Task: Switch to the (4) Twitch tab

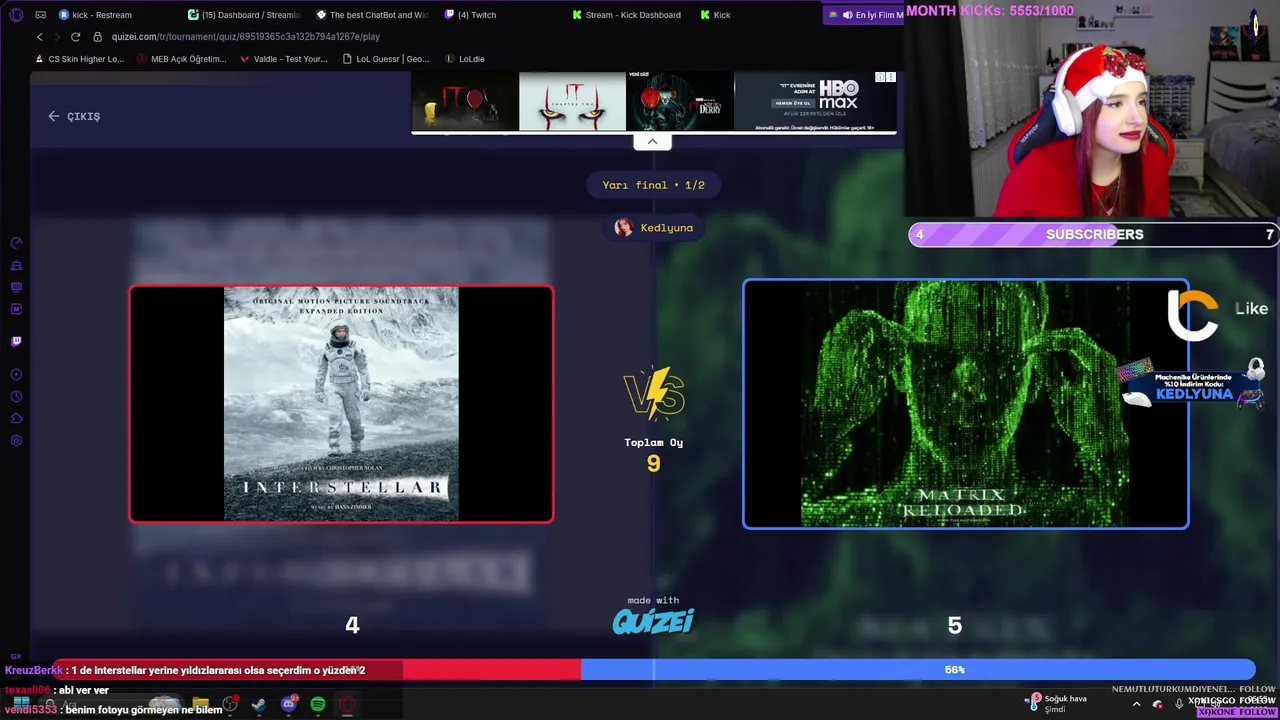Action: point(500,15)
